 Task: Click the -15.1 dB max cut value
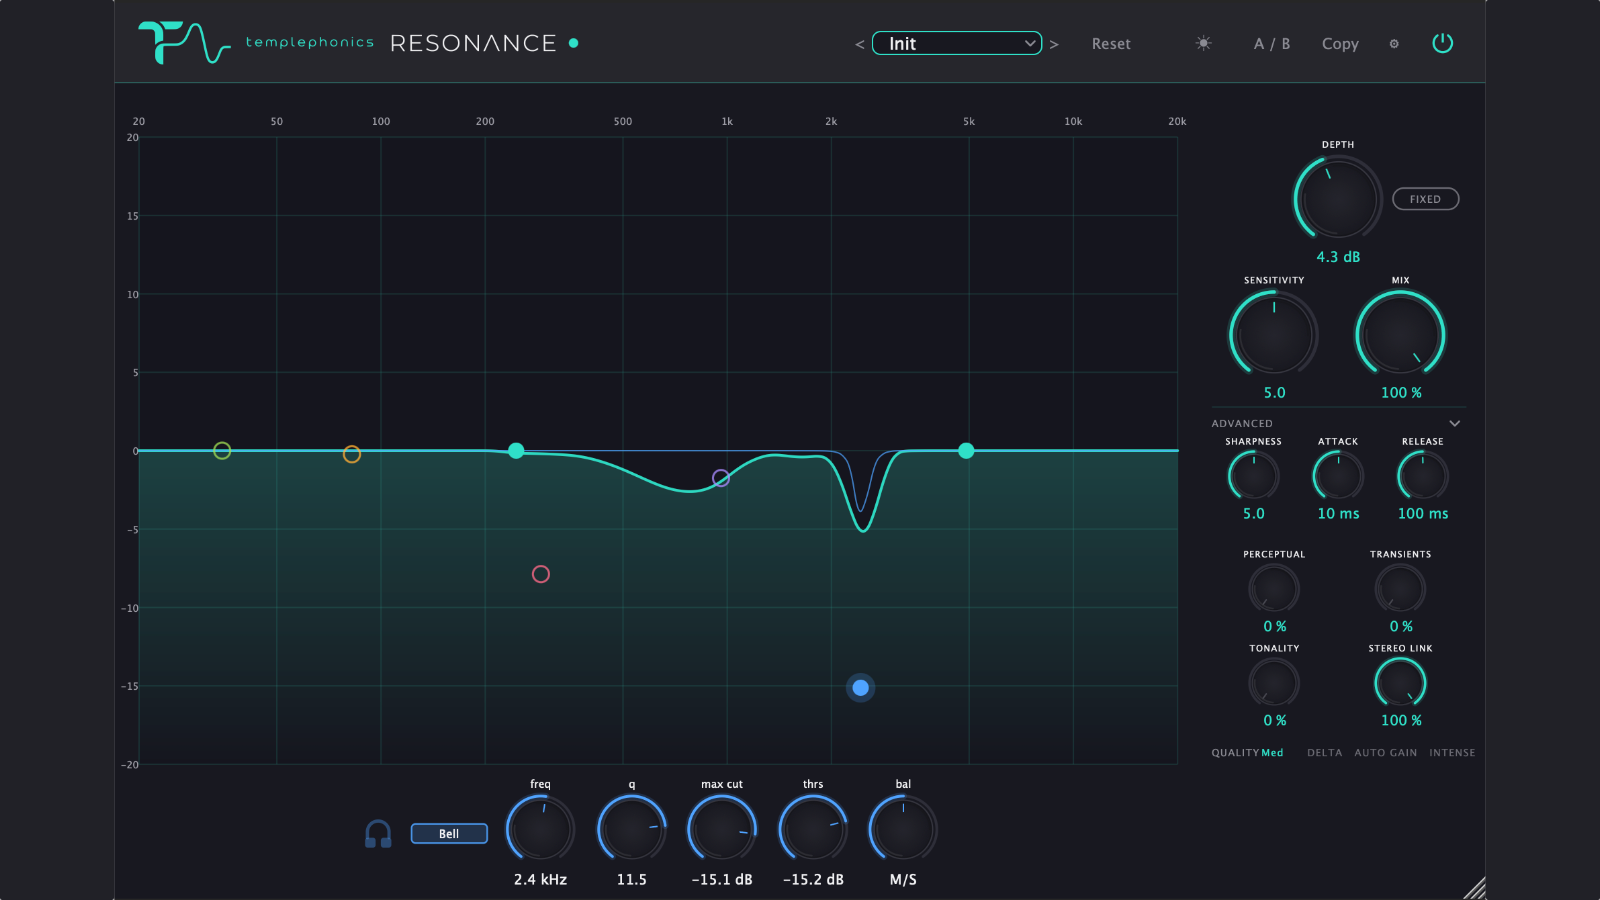(x=722, y=880)
